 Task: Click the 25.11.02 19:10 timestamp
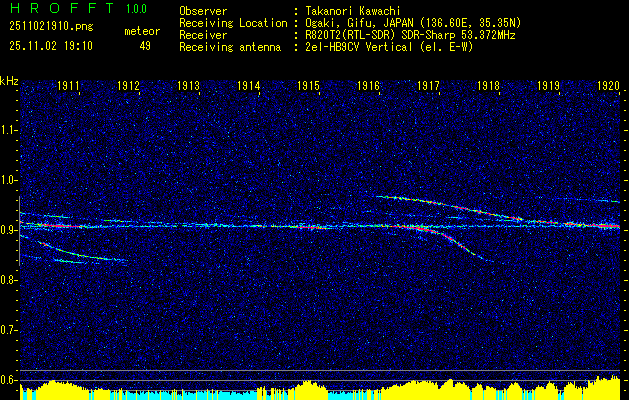(x=49, y=46)
